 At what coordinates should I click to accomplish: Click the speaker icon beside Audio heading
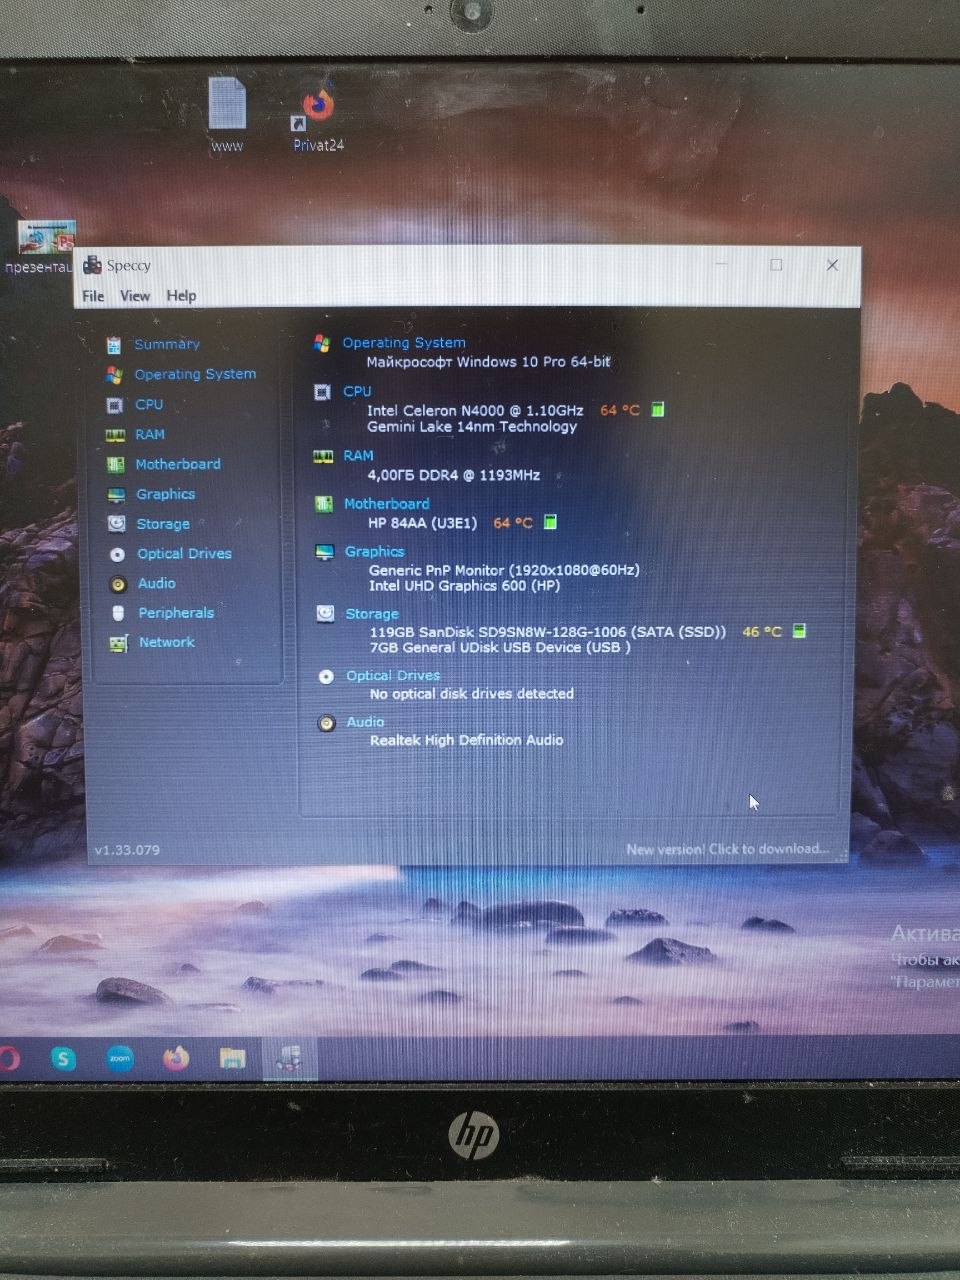(x=326, y=723)
